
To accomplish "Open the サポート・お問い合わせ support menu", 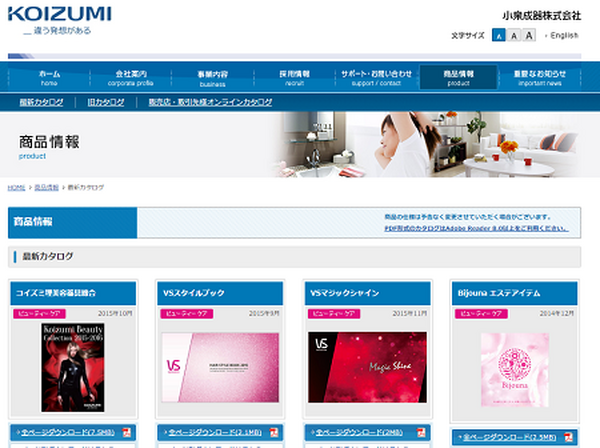I will pos(376,77).
